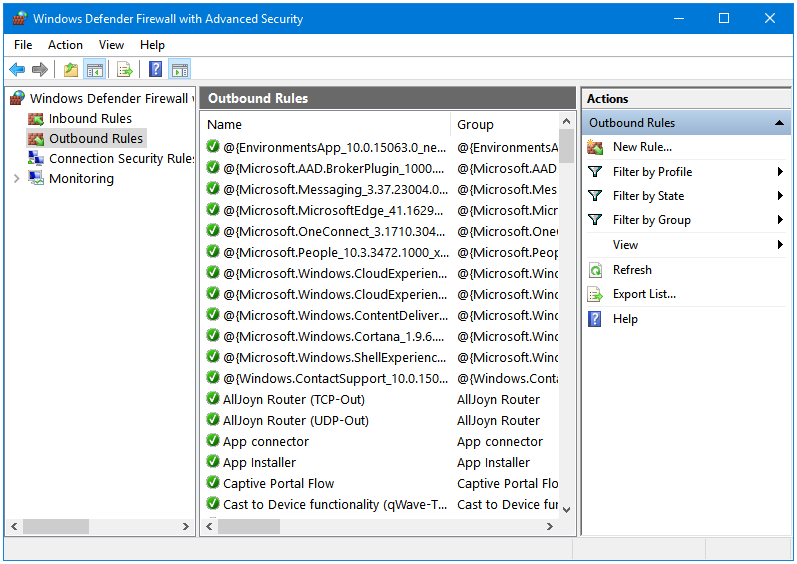
Task: Select the AllJoyn Router (UDP-Out) rule
Action: tap(295, 421)
